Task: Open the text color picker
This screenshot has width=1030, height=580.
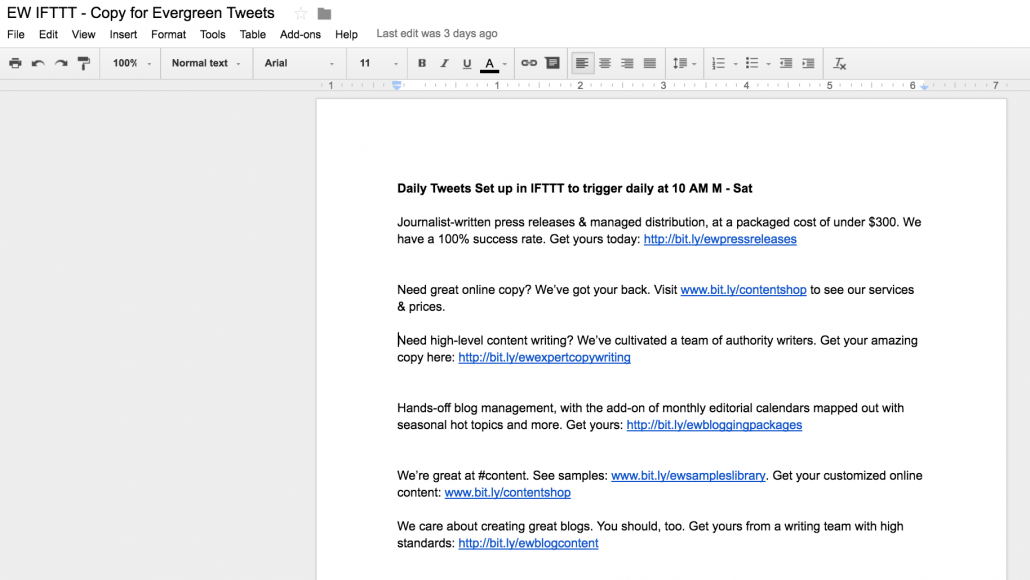Action: pos(489,64)
